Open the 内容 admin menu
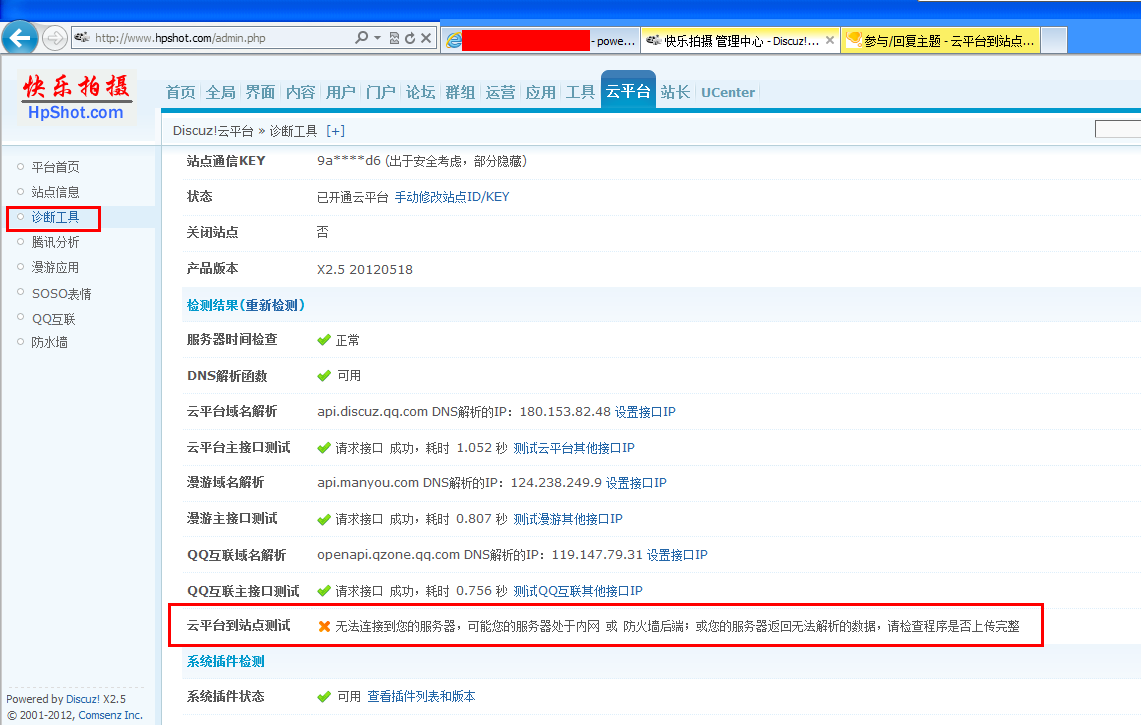Viewport: 1141px width, 725px height. 301,92
